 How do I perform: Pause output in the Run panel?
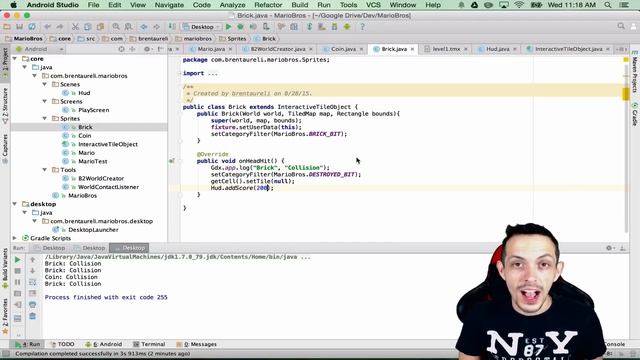pos(18,282)
